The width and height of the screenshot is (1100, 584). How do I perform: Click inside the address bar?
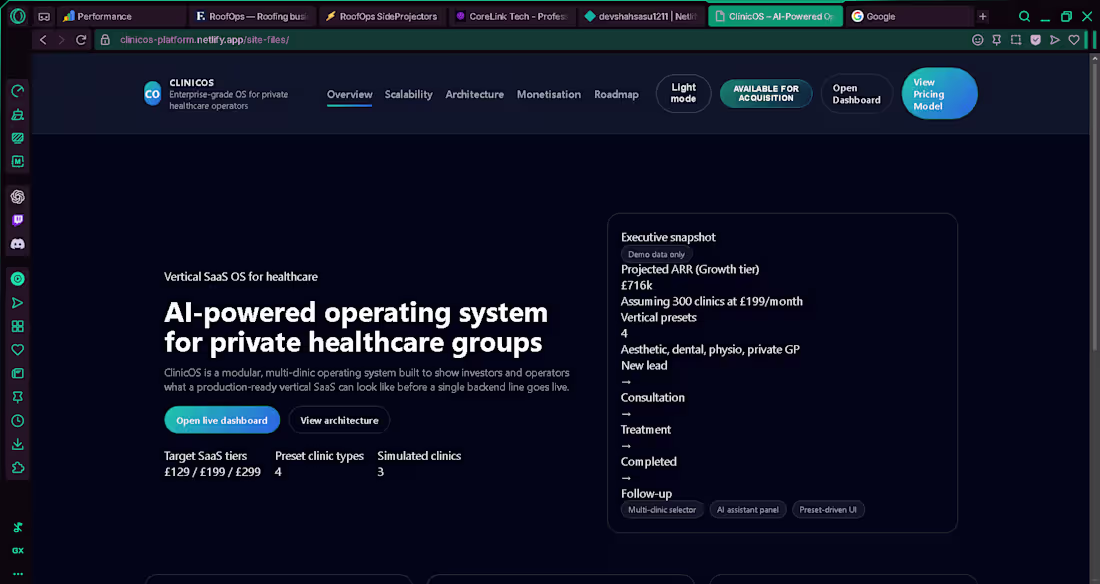pyautogui.click(x=300, y=40)
